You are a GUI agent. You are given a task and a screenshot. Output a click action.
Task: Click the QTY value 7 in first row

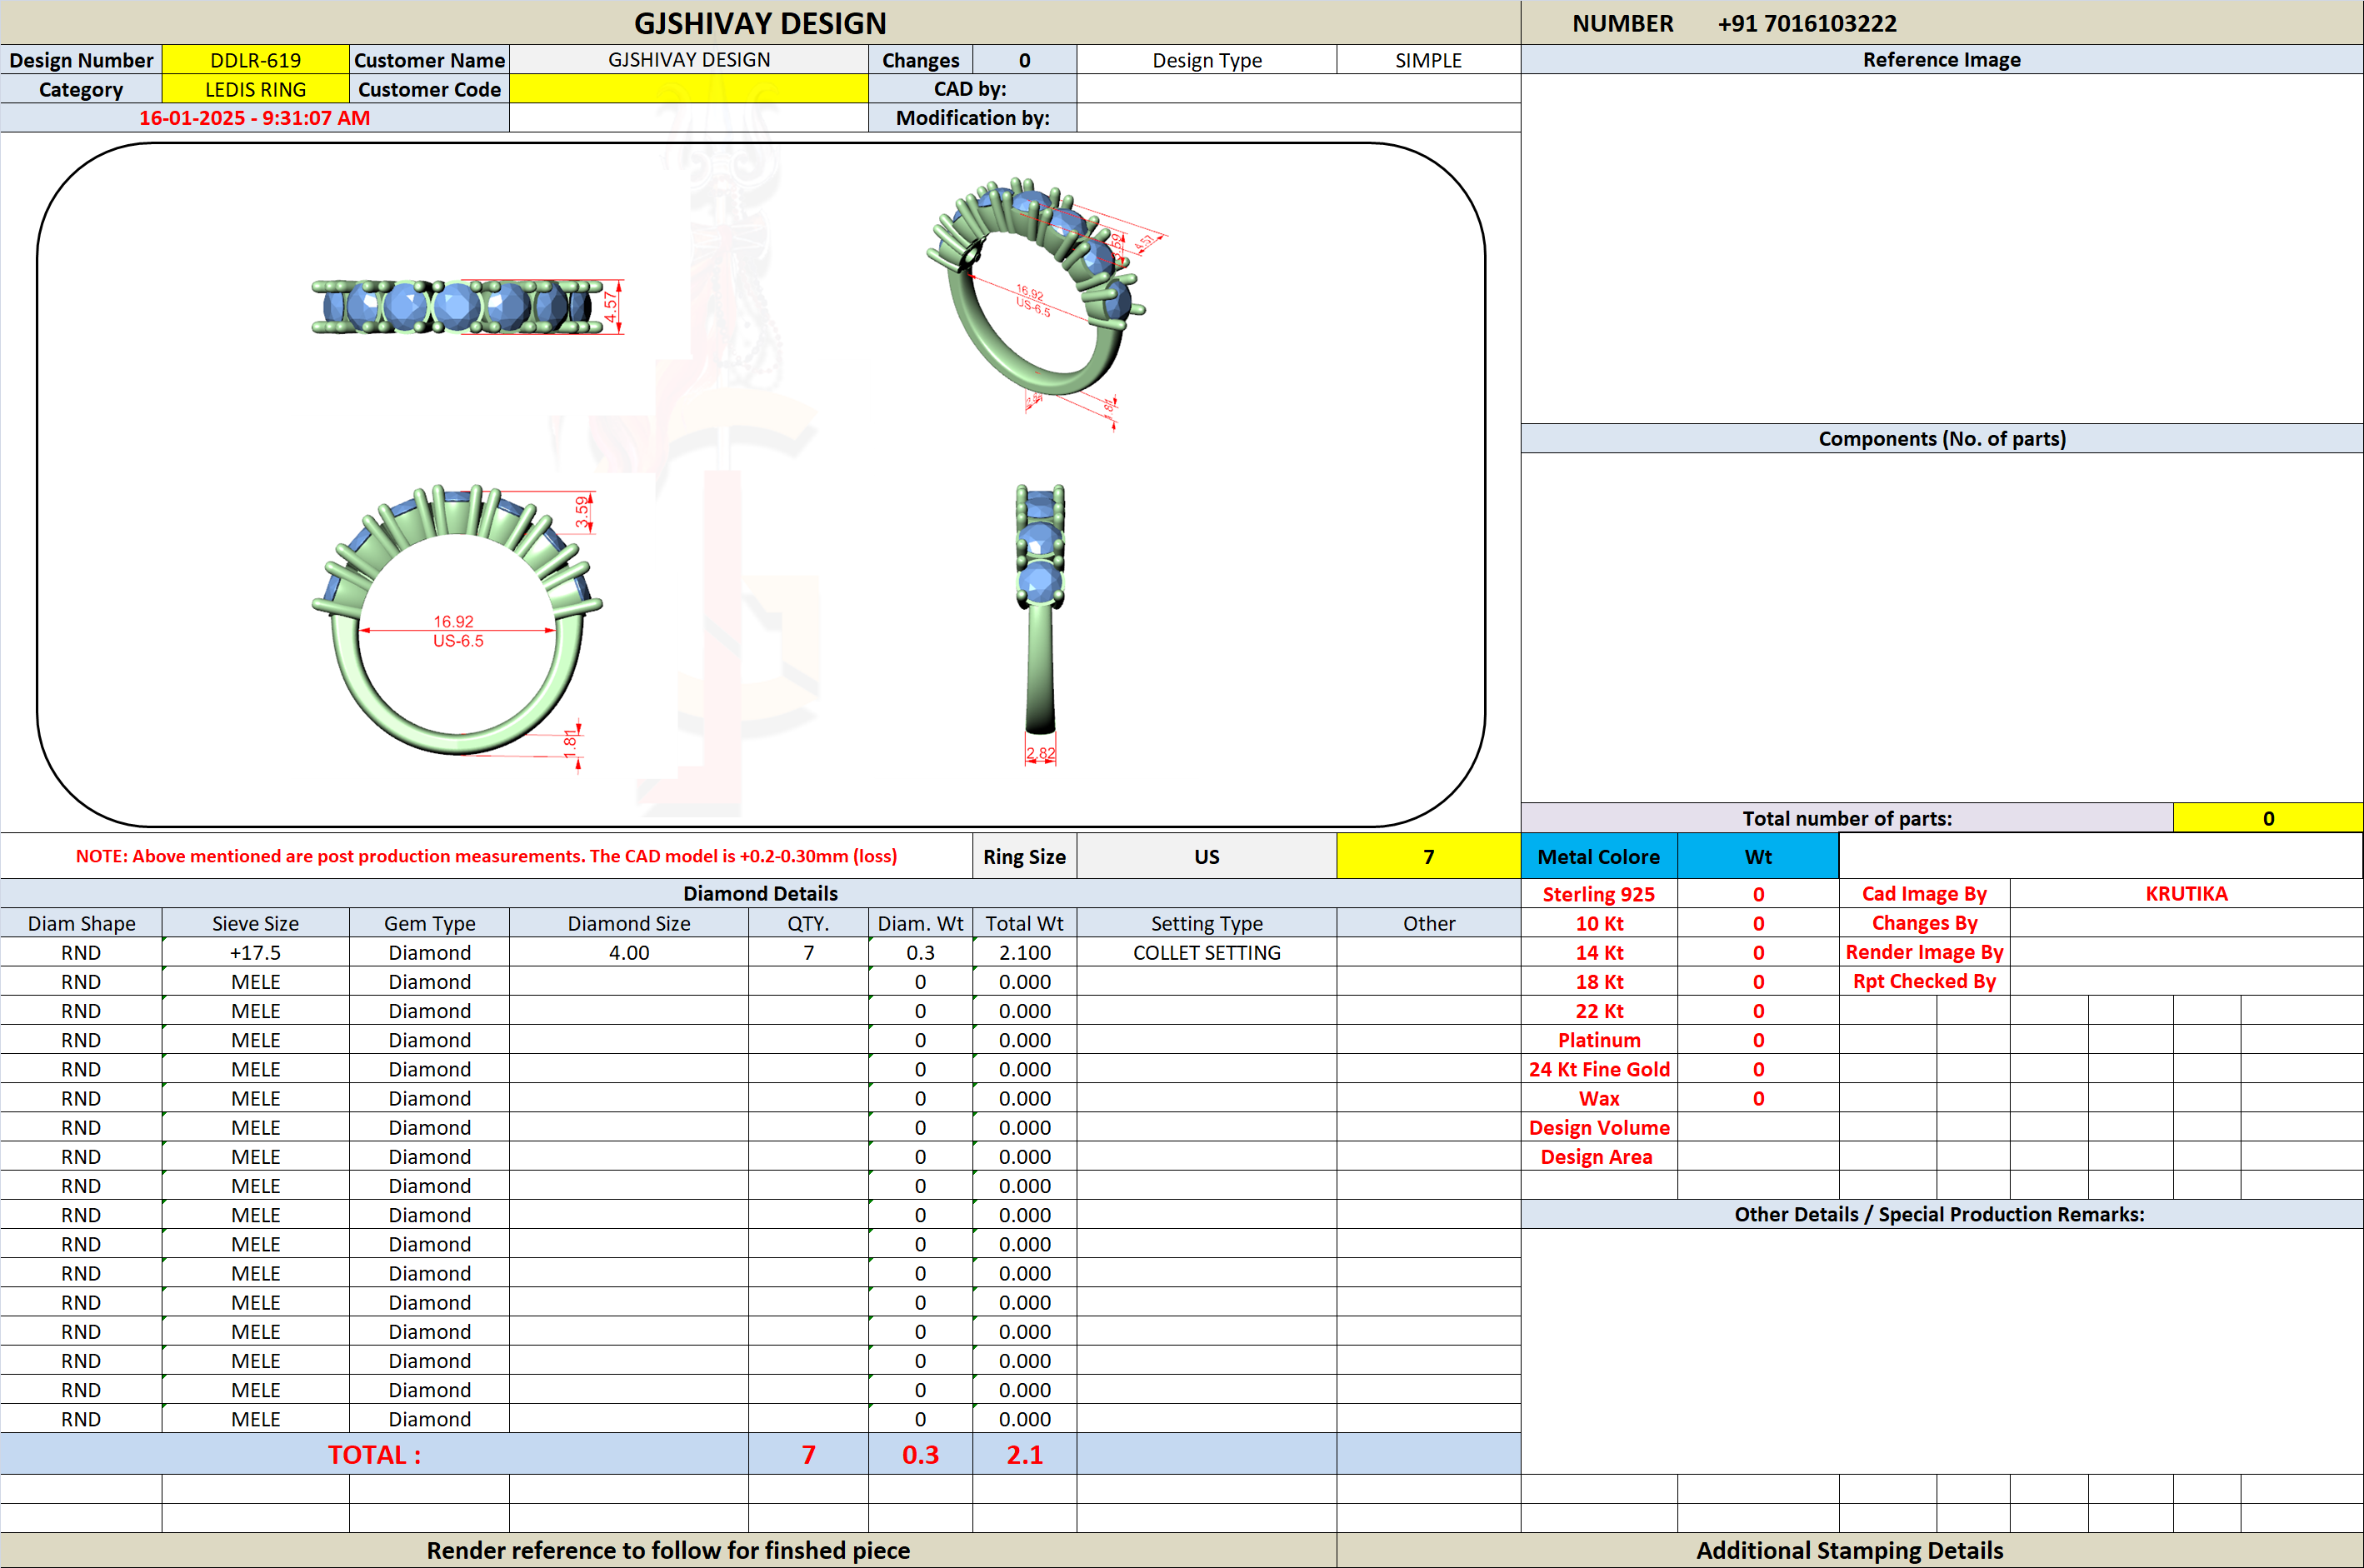click(808, 952)
